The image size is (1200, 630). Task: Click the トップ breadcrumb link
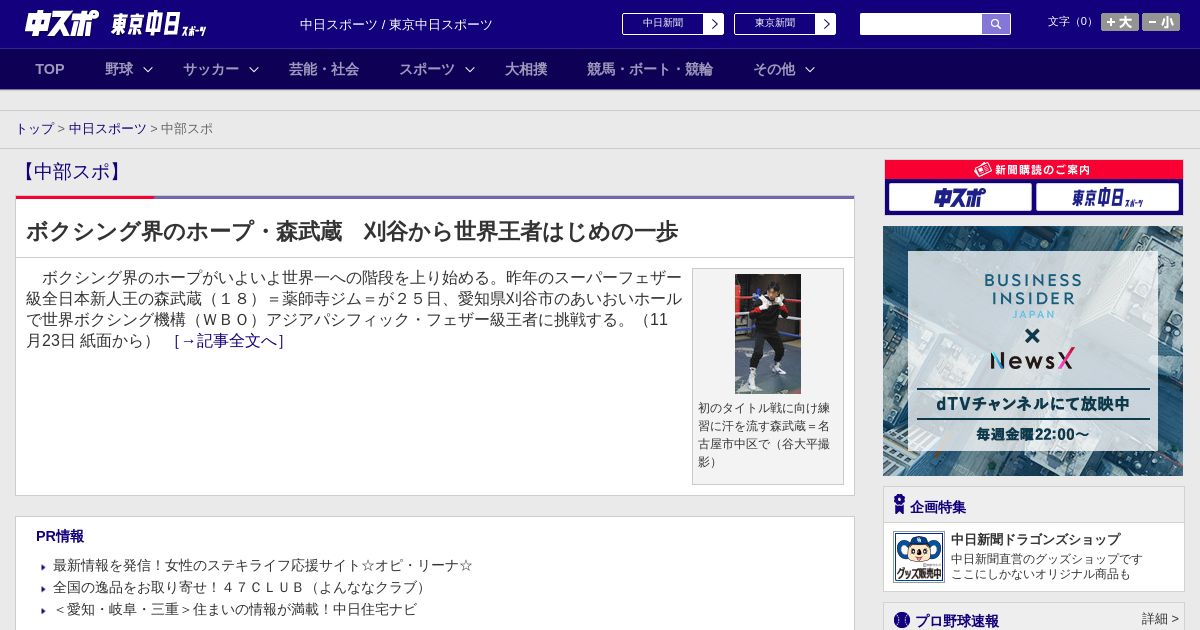pos(35,129)
